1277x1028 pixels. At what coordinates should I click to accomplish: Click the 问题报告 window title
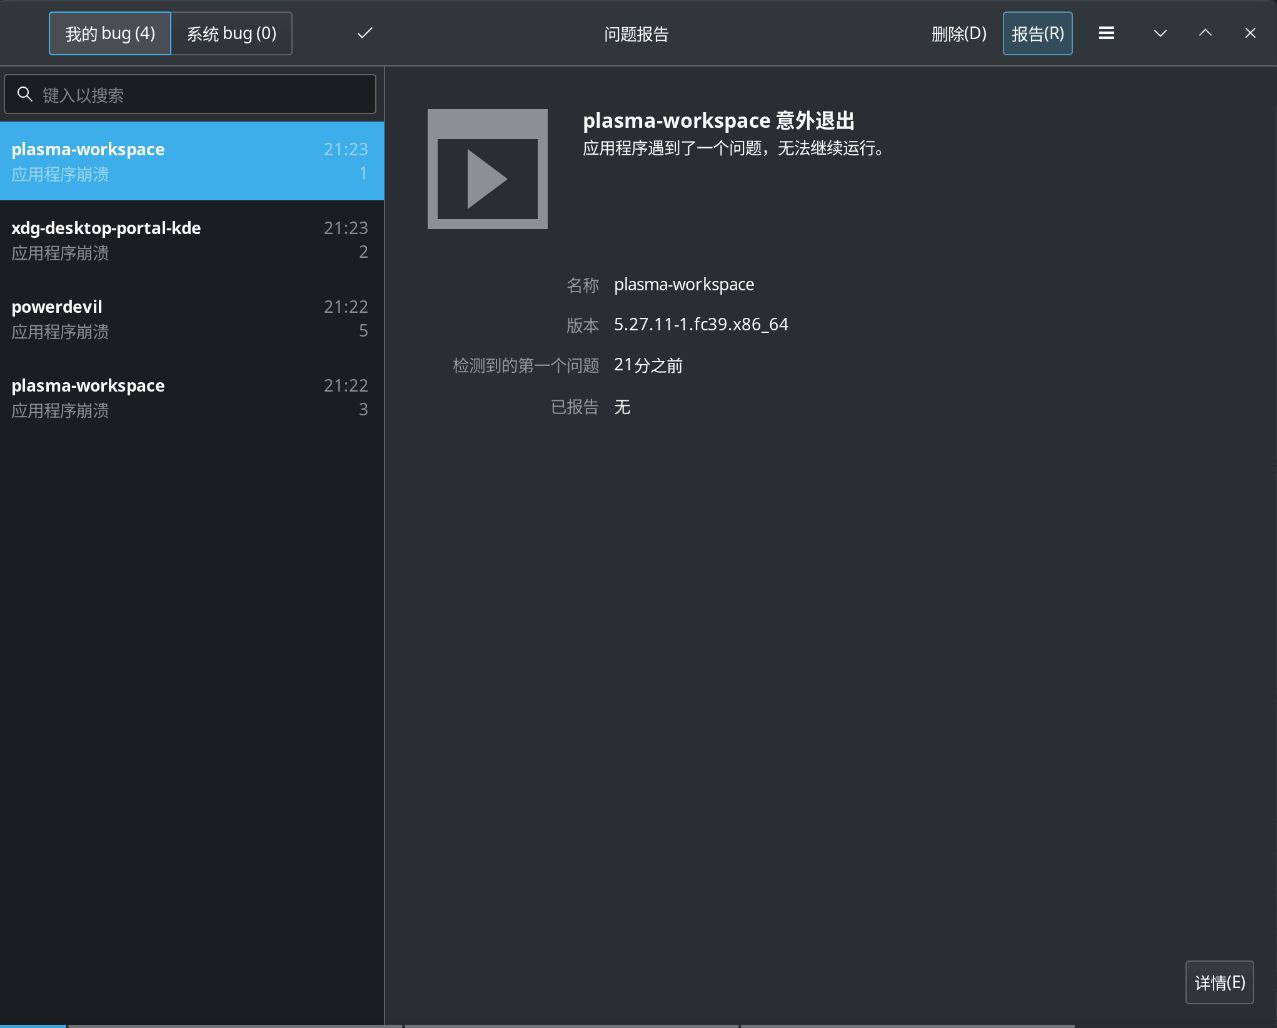pyautogui.click(x=636, y=34)
